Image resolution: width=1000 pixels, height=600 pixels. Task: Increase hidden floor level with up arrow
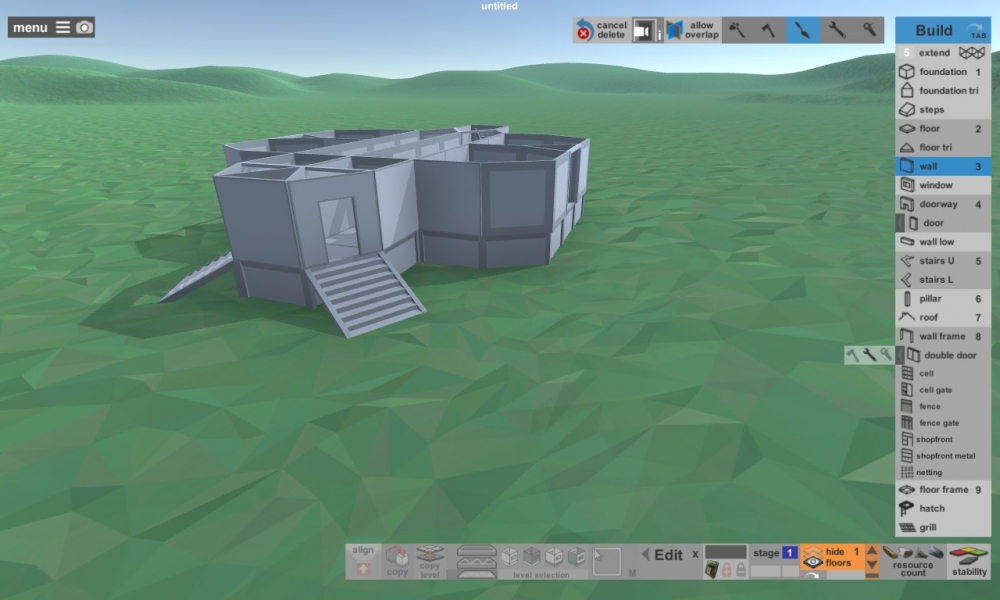pyautogui.click(x=872, y=551)
